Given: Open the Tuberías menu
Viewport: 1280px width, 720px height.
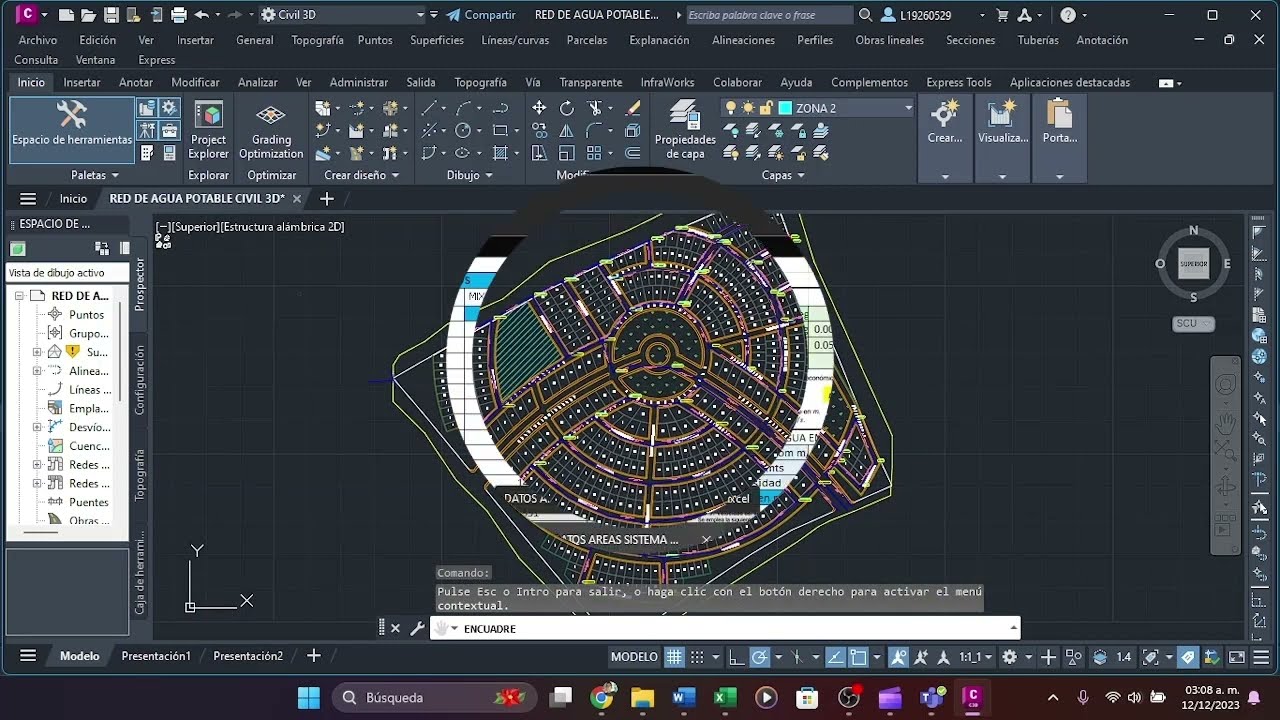Looking at the screenshot, I should point(1038,40).
